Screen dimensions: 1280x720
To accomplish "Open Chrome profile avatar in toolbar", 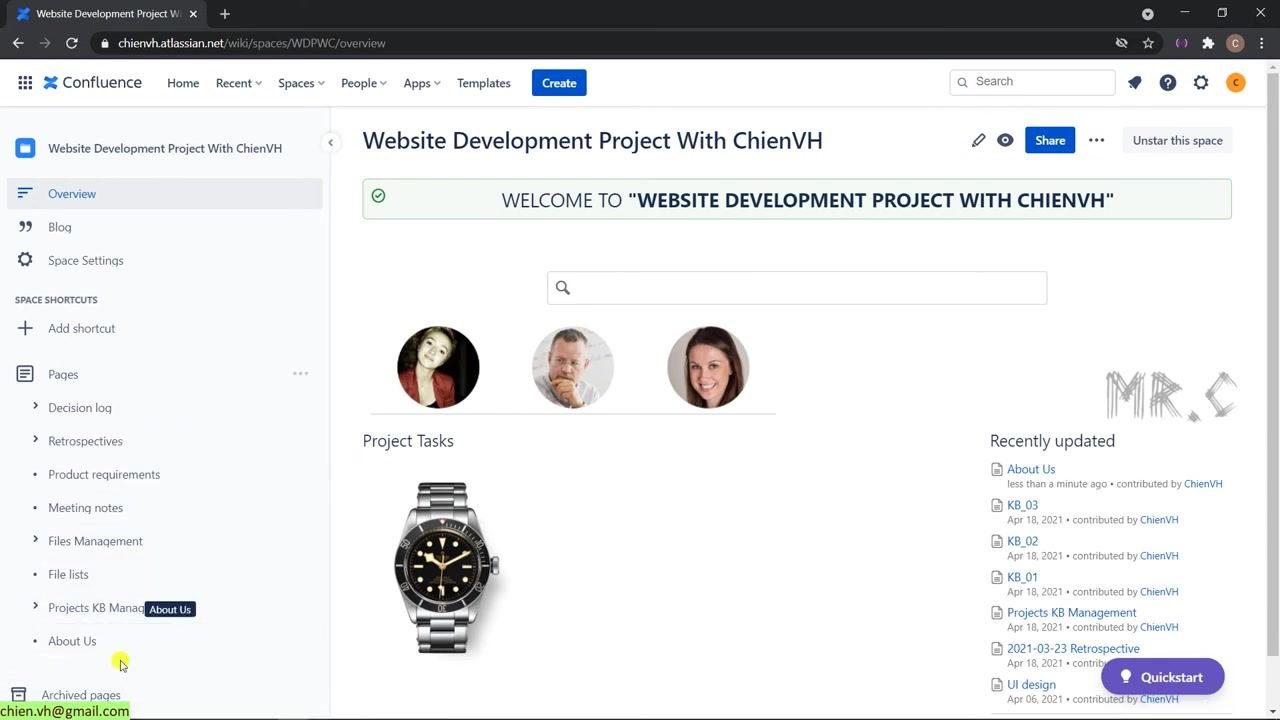I will (1235, 43).
